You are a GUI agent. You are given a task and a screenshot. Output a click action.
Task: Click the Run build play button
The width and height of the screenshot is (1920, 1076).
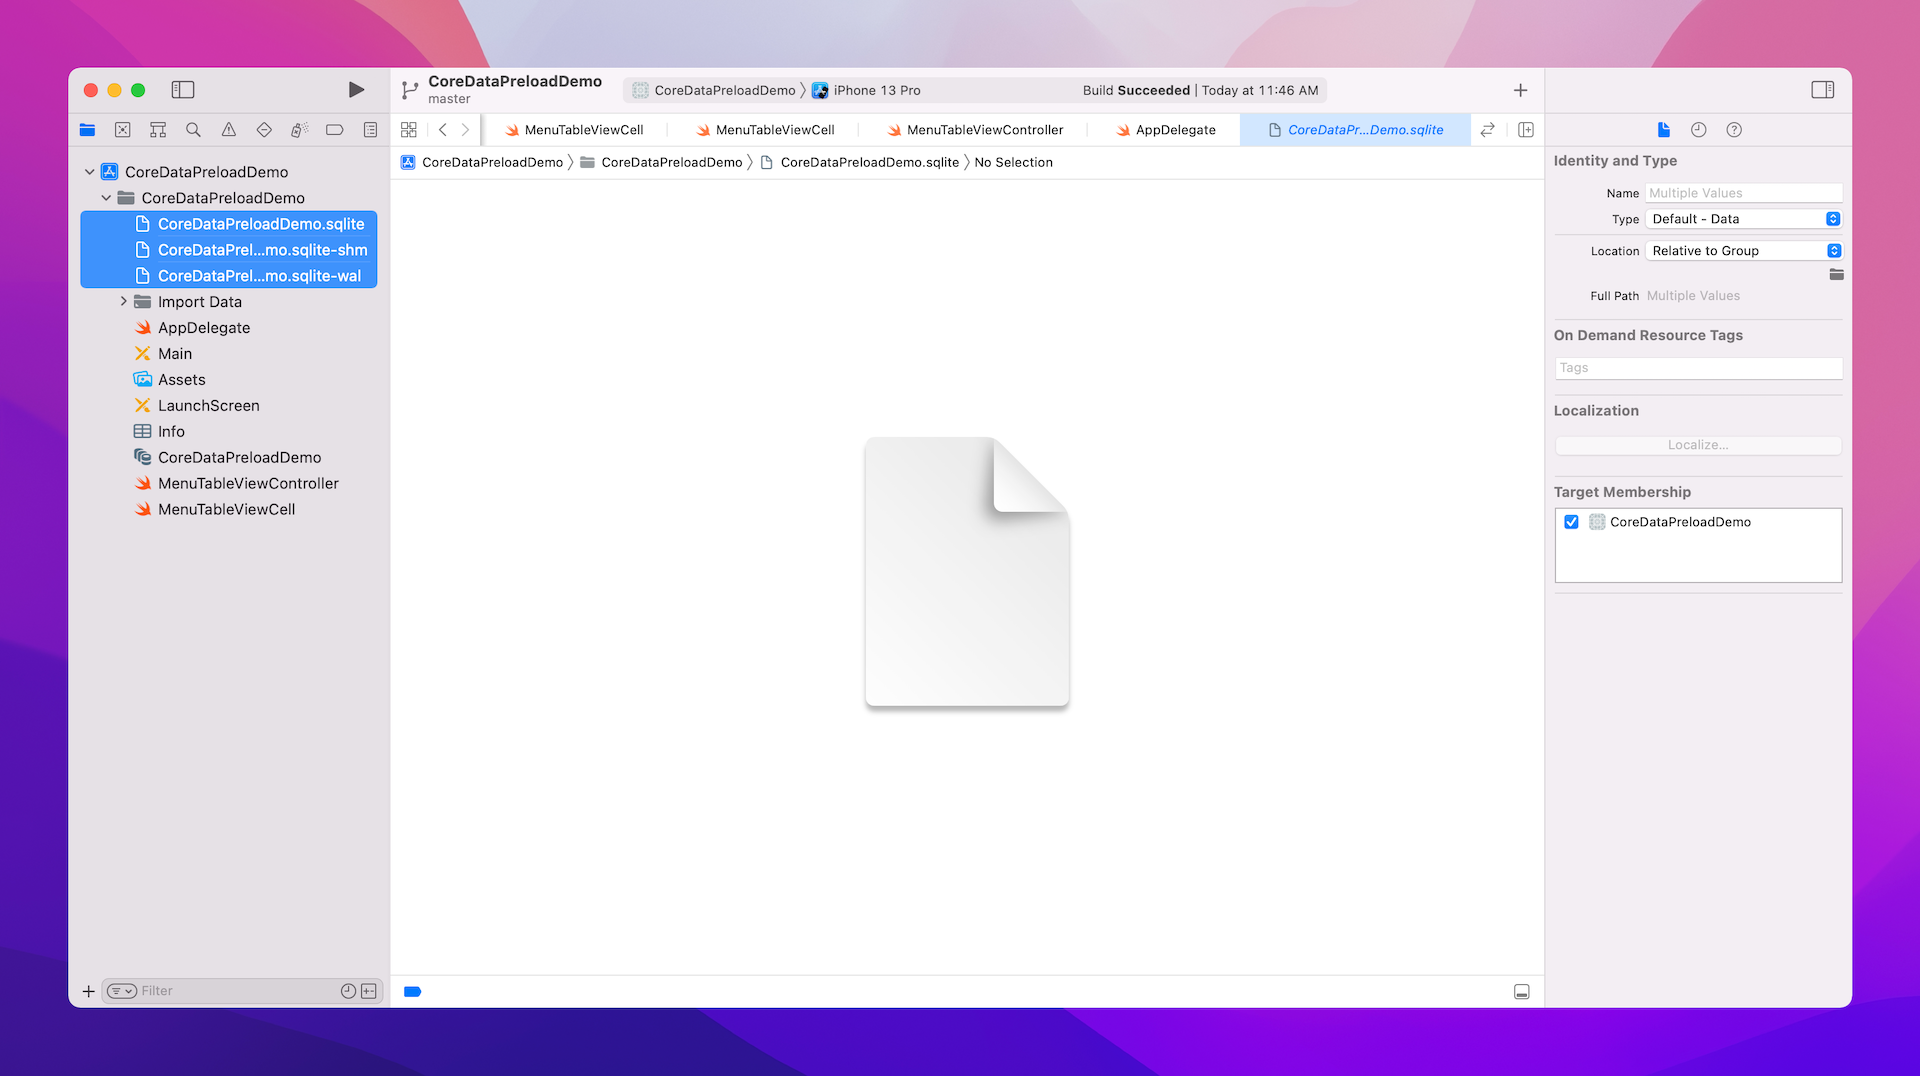click(x=356, y=90)
